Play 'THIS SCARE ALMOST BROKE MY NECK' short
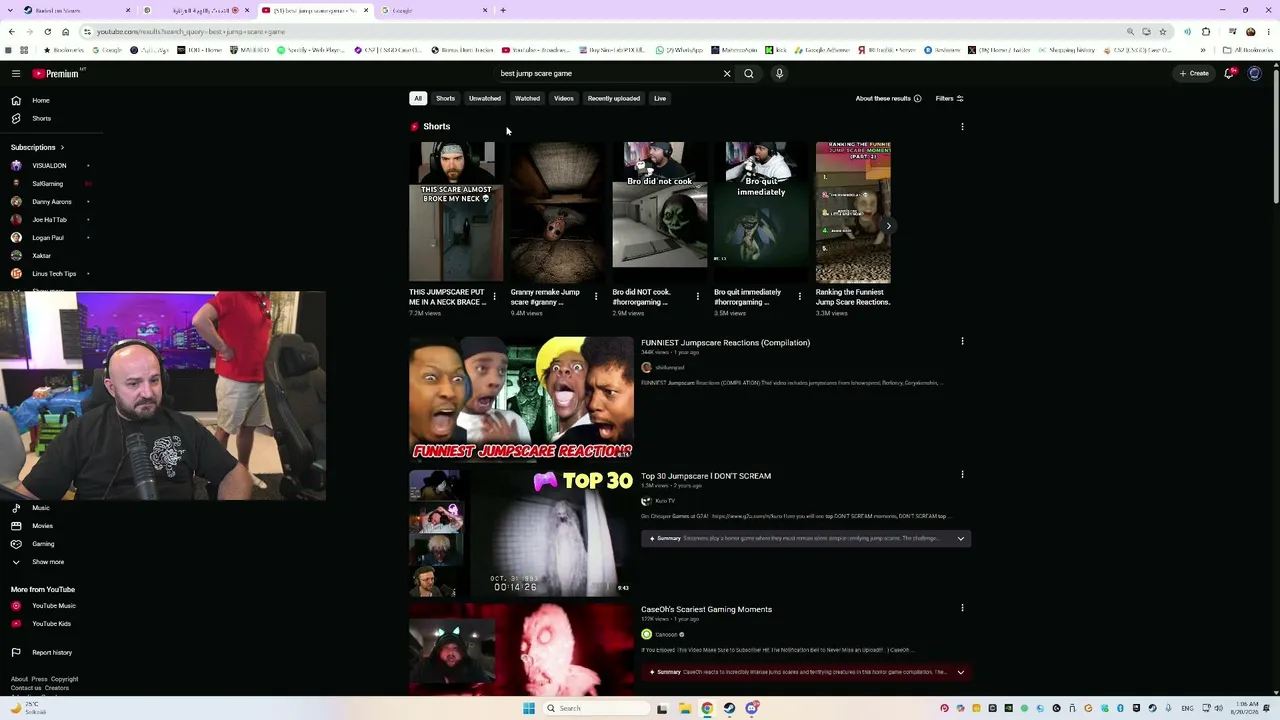The width and height of the screenshot is (1280, 720). 456,212
